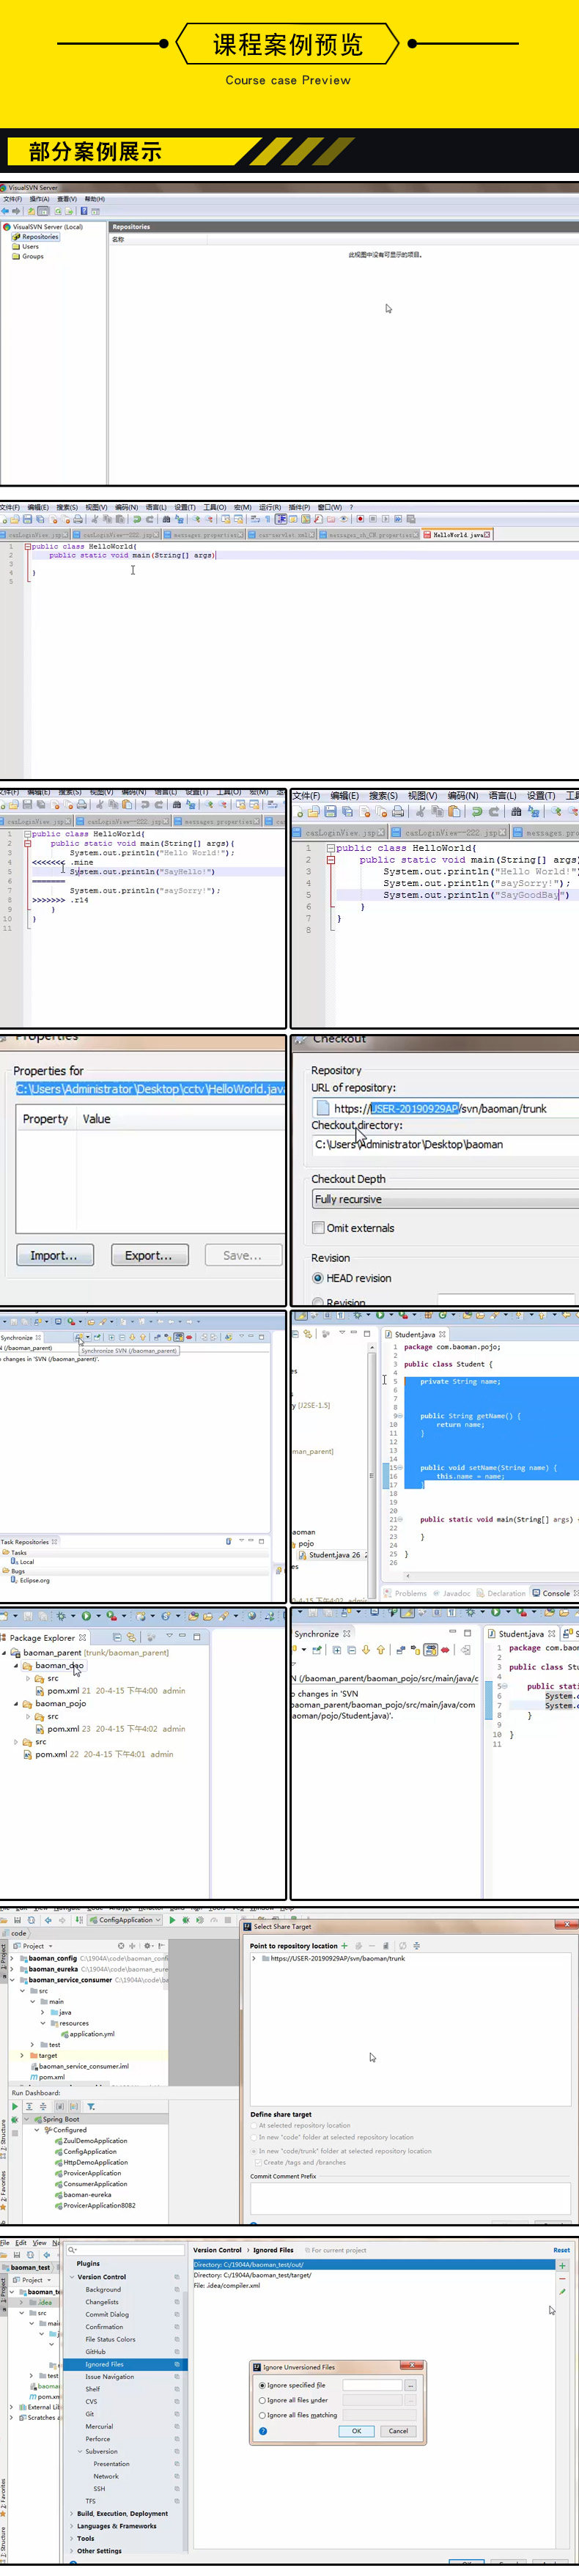Viewport: 579px width, 2576px height.
Task: Click green Run icon beside ConfigApplication
Action: 172,1919
